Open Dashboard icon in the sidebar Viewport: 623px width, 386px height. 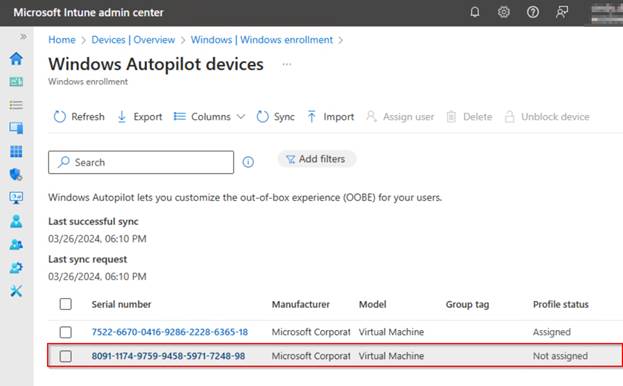pos(16,81)
